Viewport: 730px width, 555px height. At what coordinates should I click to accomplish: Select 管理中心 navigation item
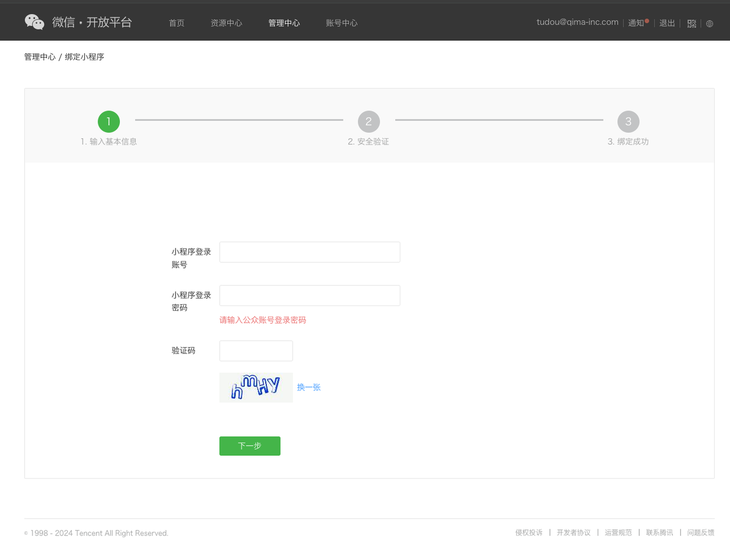tap(284, 23)
